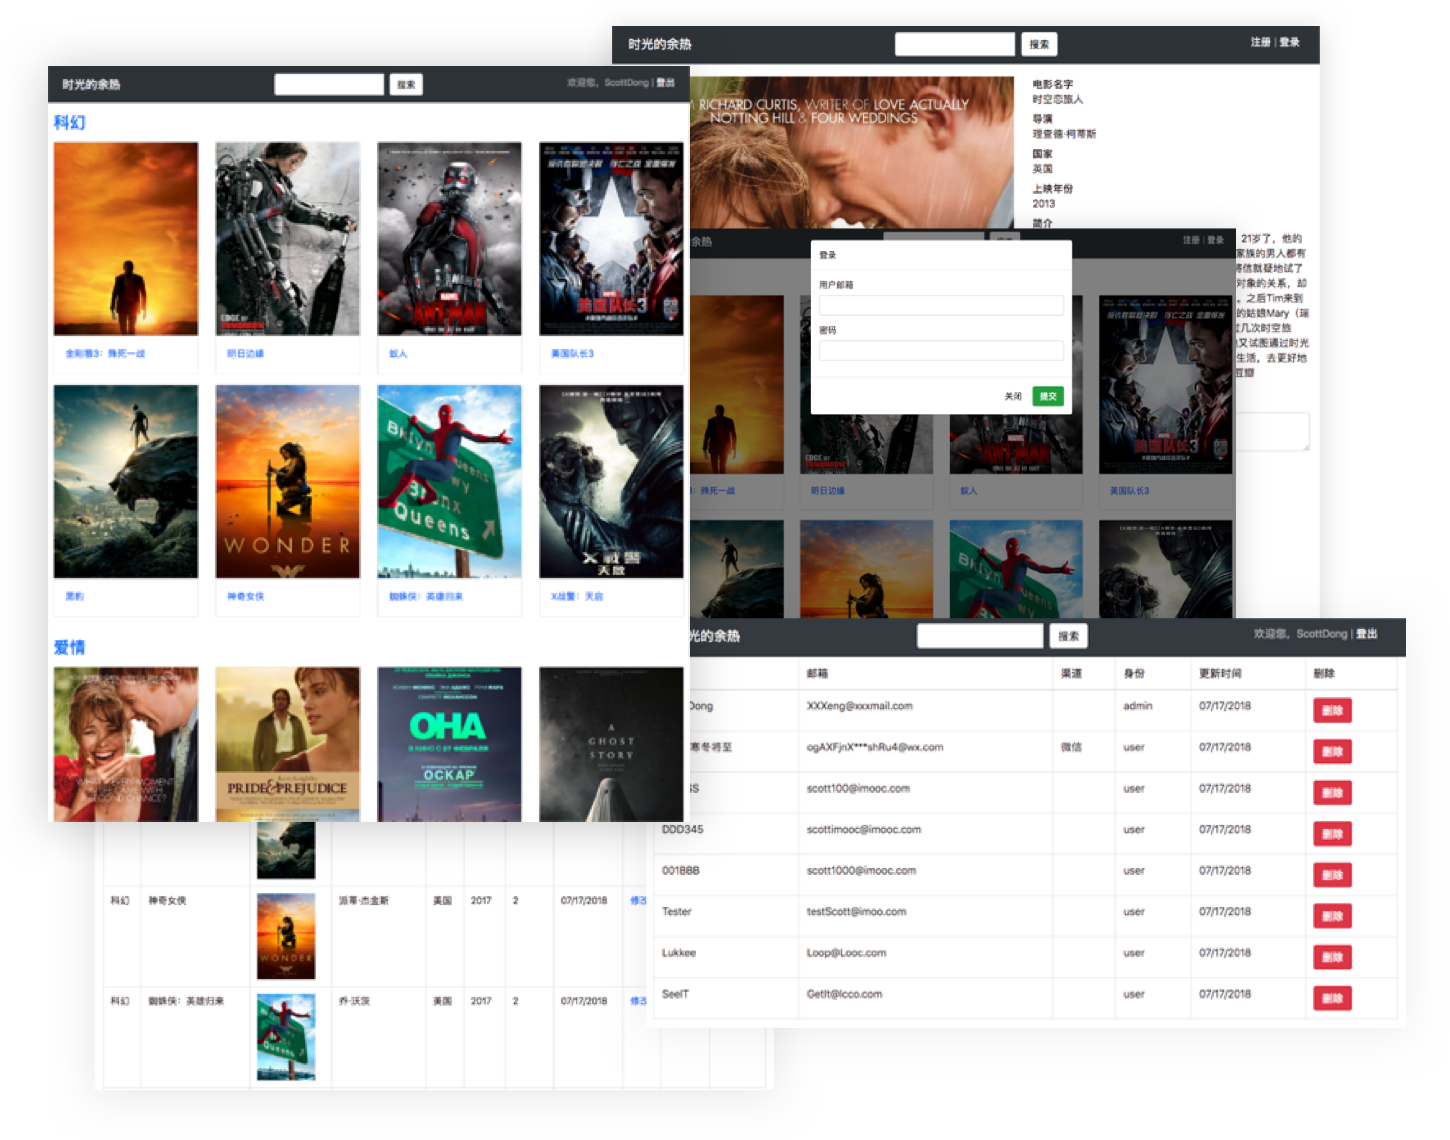
Task: Open the 爱情 category heading
Action: pyautogui.click(x=70, y=647)
